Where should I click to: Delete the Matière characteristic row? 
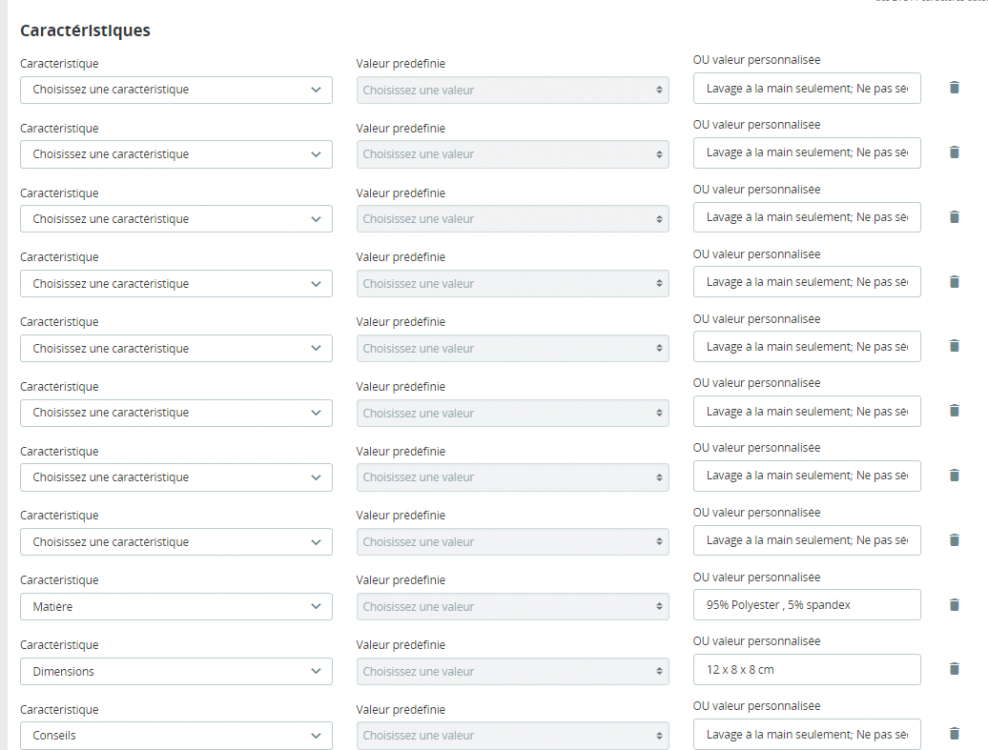954,604
